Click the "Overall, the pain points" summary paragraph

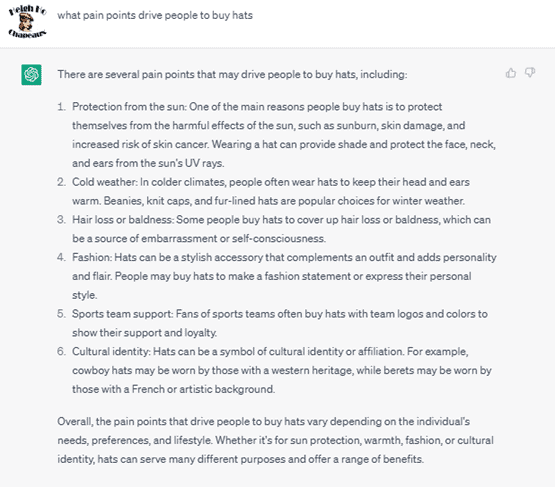click(x=275, y=440)
